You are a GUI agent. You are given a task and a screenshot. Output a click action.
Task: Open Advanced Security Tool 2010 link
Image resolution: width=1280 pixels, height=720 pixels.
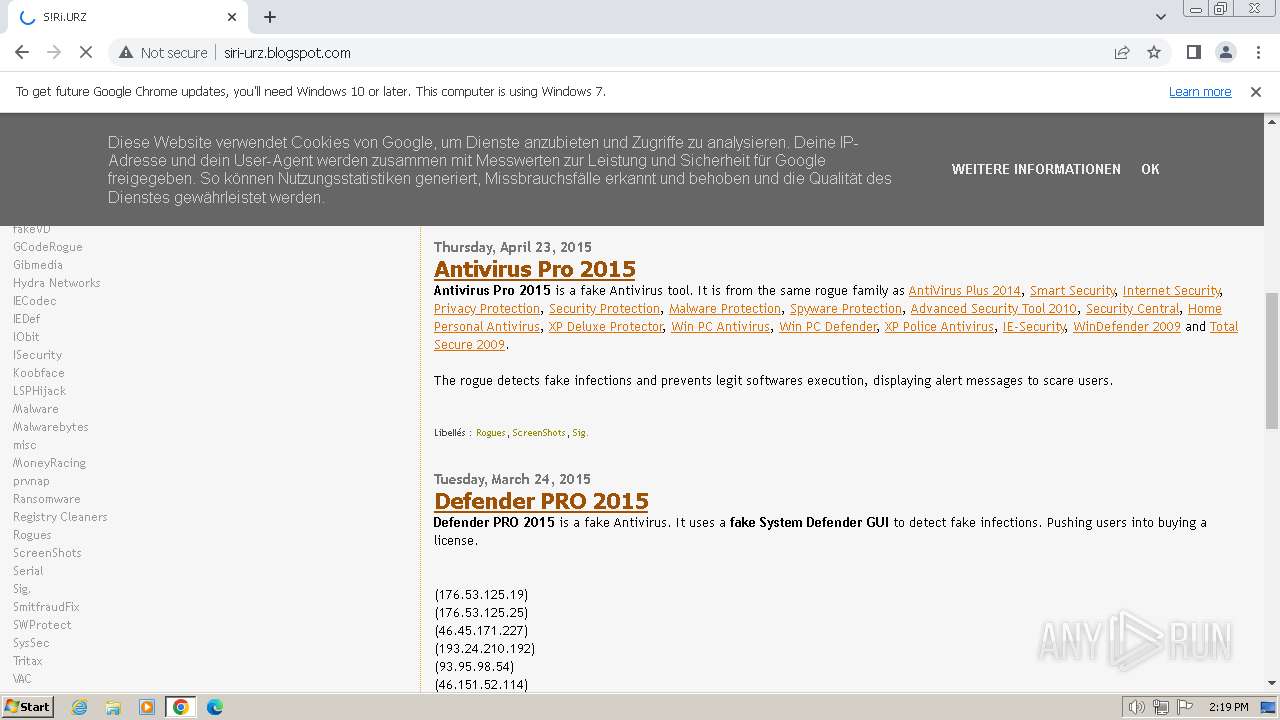click(994, 309)
